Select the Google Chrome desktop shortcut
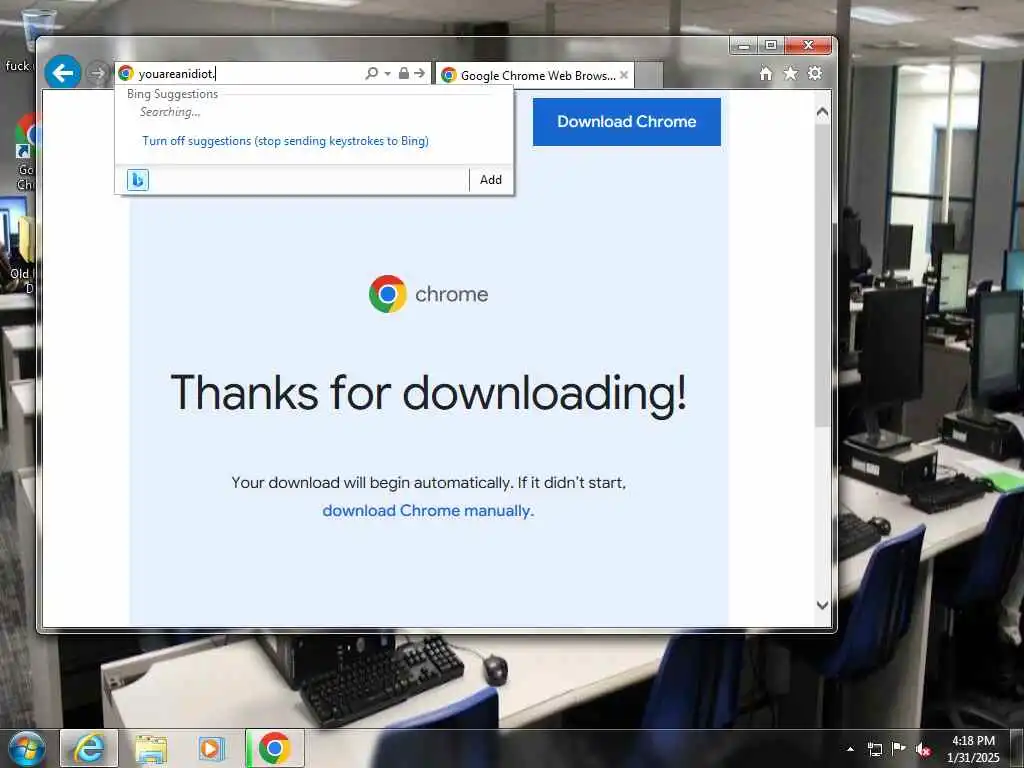Screen dimensions: 1024x768 click(26, 152)
